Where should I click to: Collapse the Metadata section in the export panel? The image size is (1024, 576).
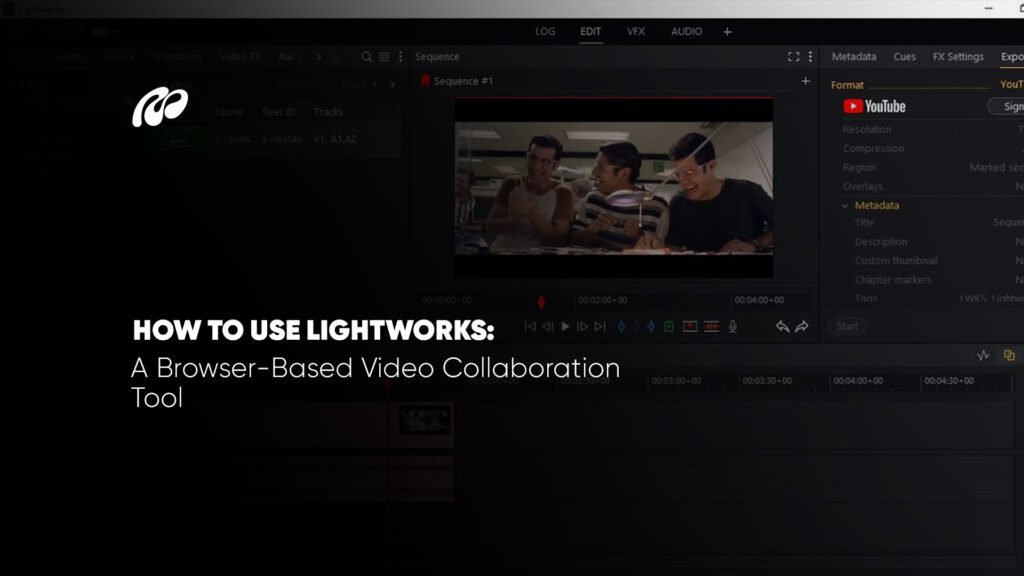(x=845, y=205)
